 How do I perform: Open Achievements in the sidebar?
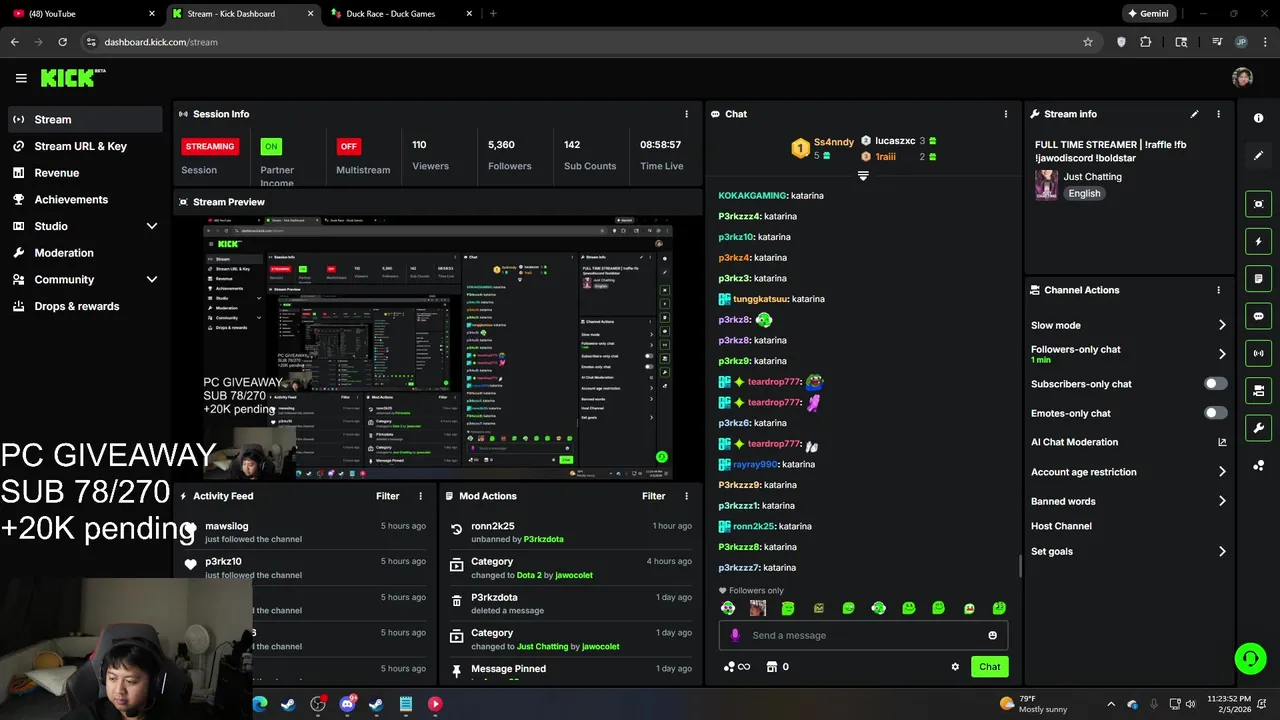pos(85,199)
